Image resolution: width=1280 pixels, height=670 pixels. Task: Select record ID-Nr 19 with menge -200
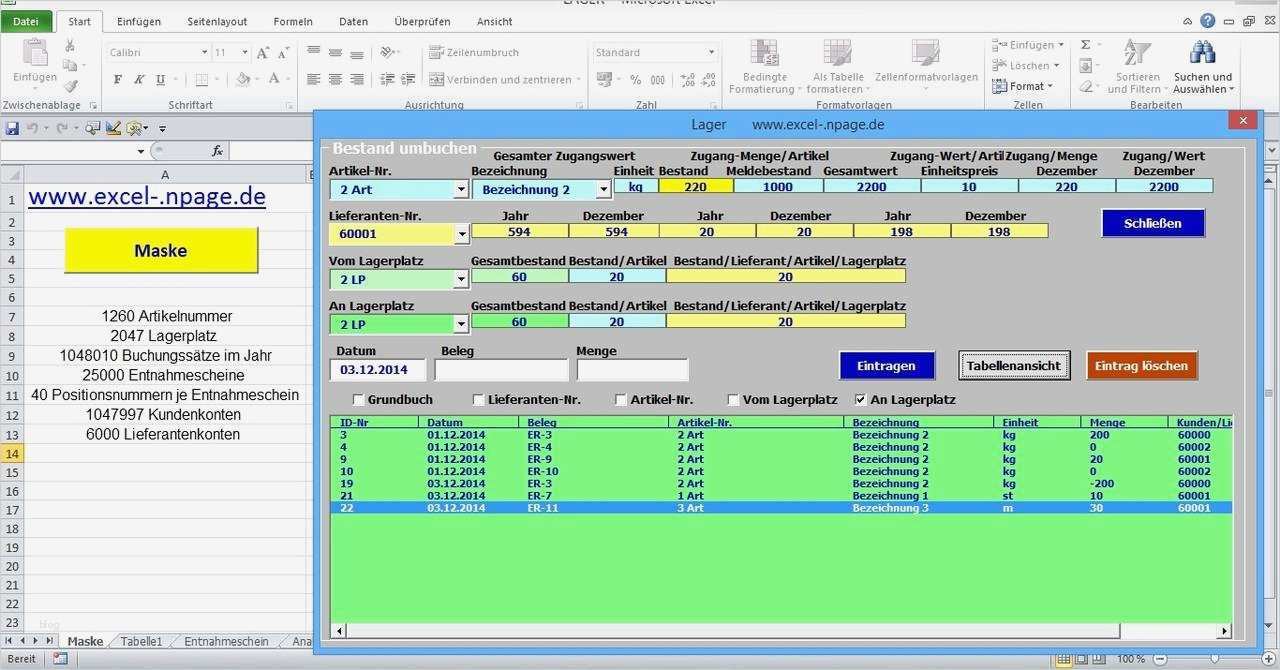coord(700,483)
